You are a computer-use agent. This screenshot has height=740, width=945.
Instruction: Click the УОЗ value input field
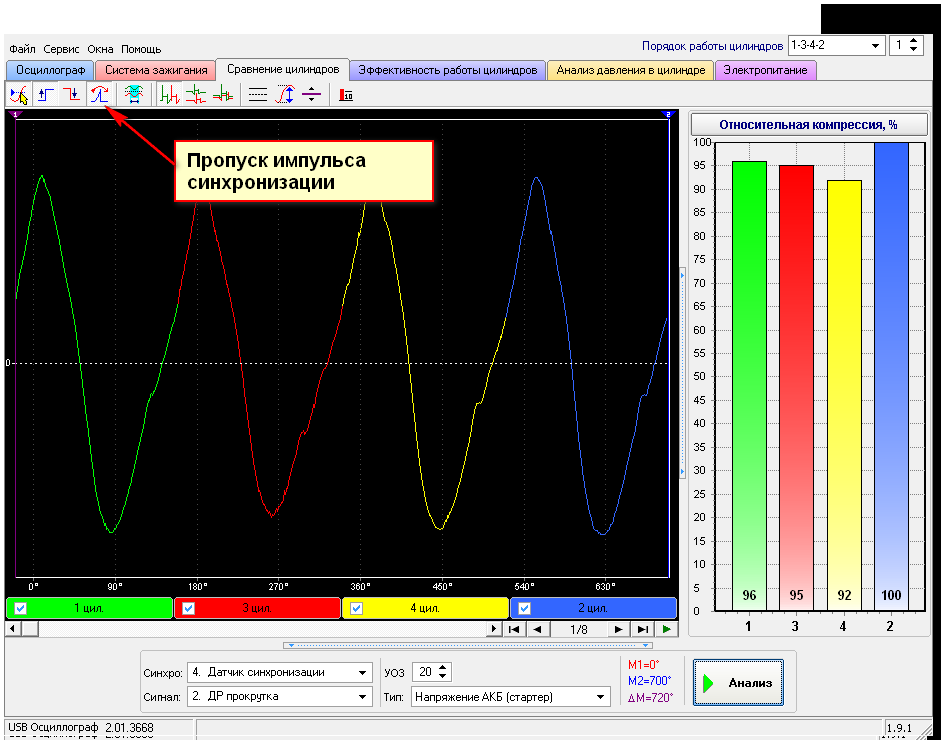pyautogui.click(x=425, y=672)
